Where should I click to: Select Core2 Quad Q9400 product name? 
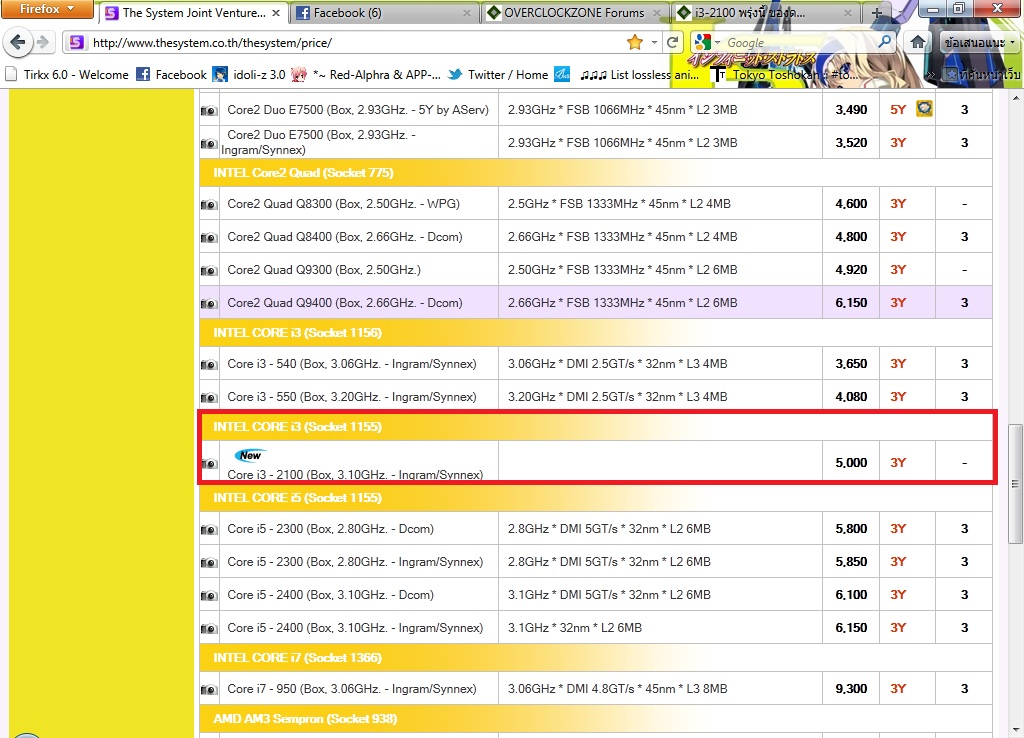point(345,303)
